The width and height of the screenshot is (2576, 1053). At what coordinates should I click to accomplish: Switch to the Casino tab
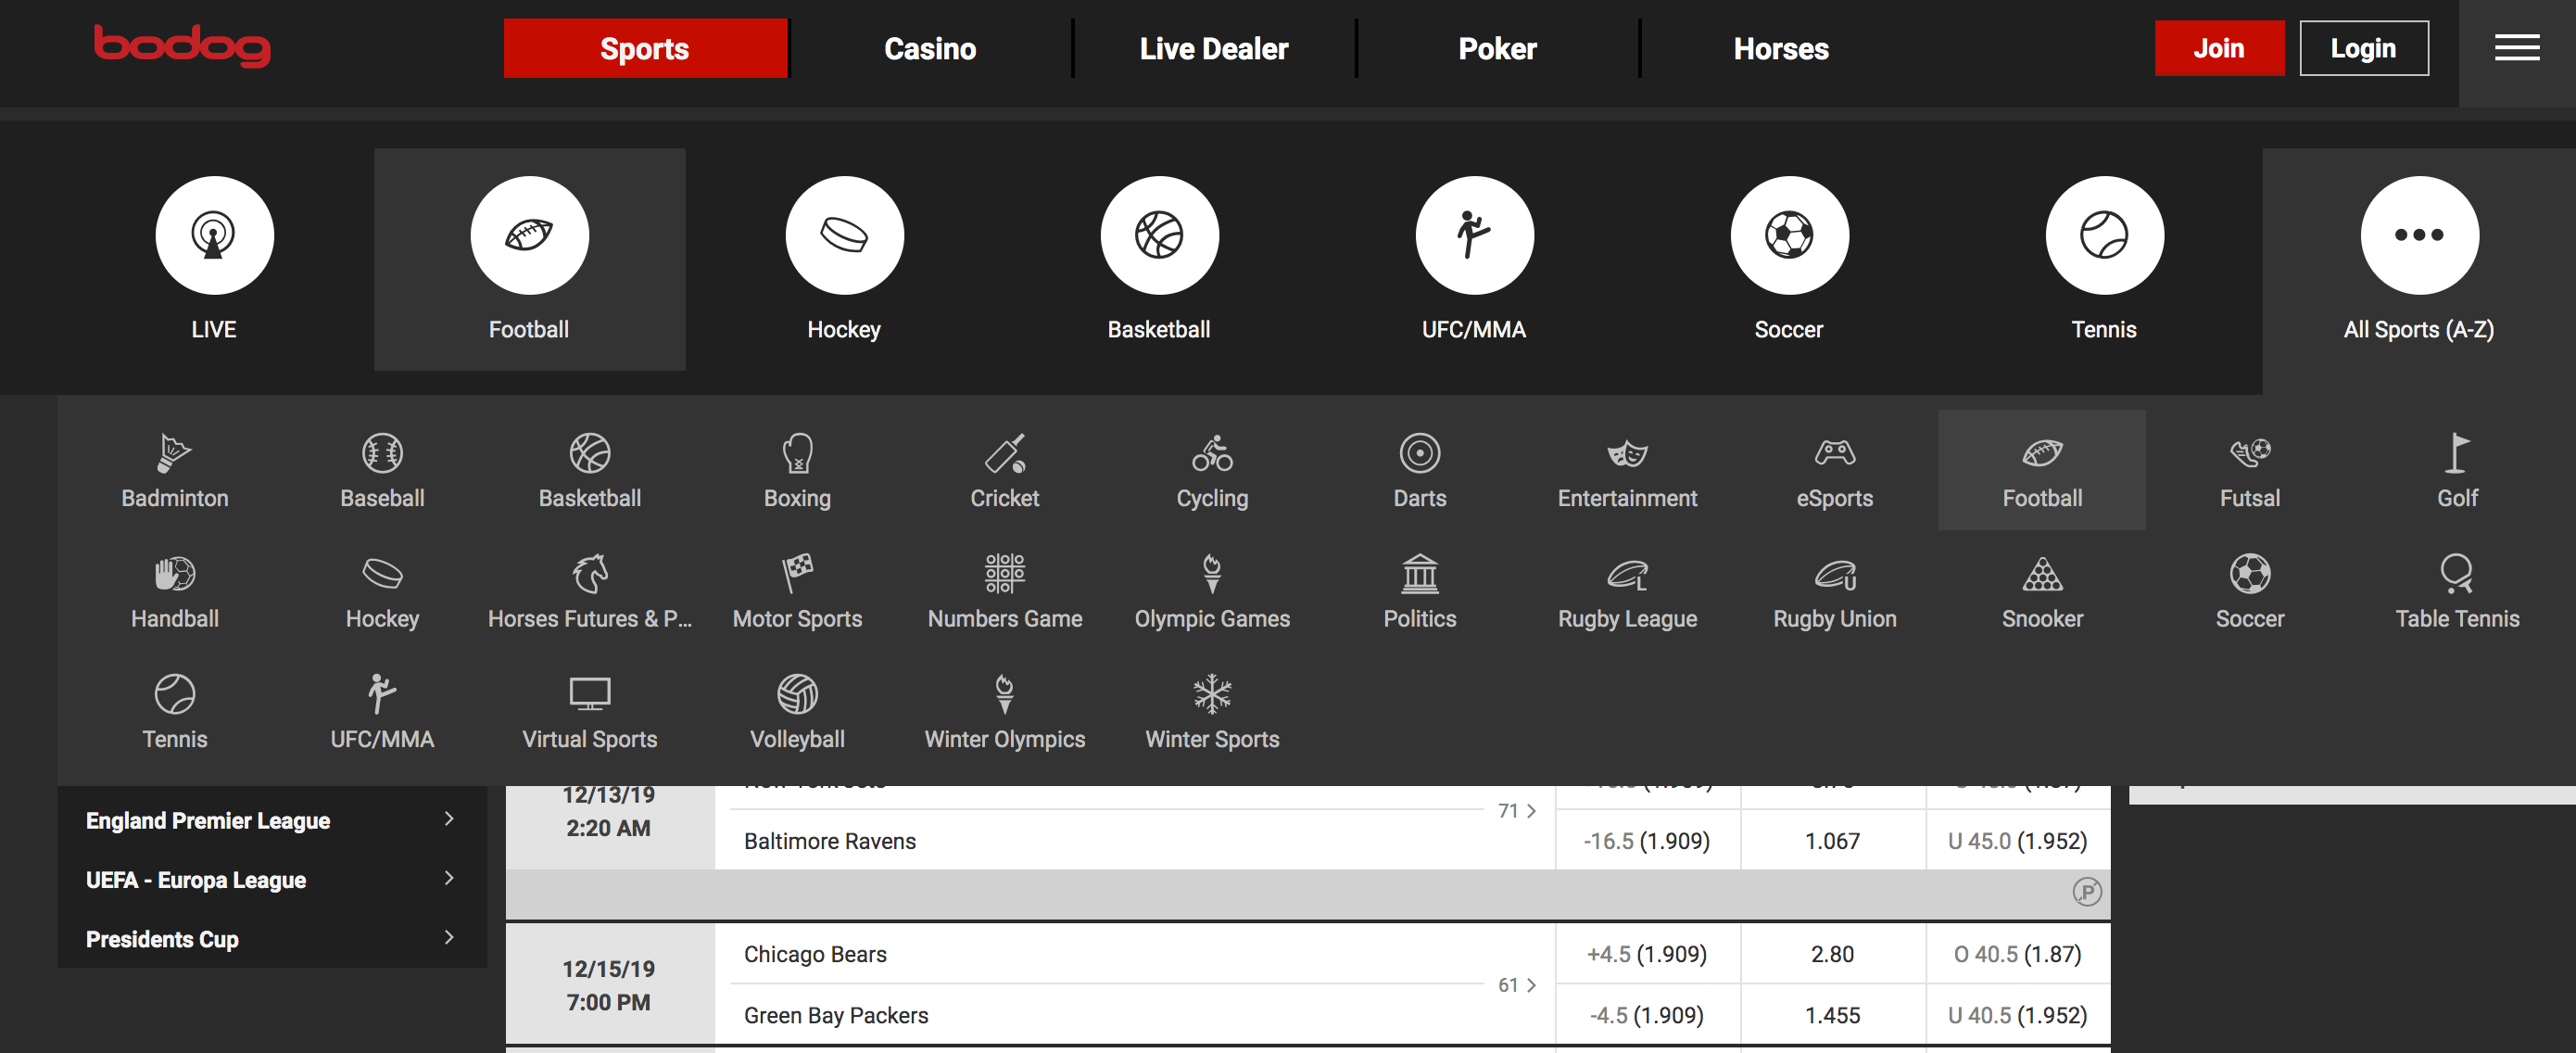tap(929, 47)
